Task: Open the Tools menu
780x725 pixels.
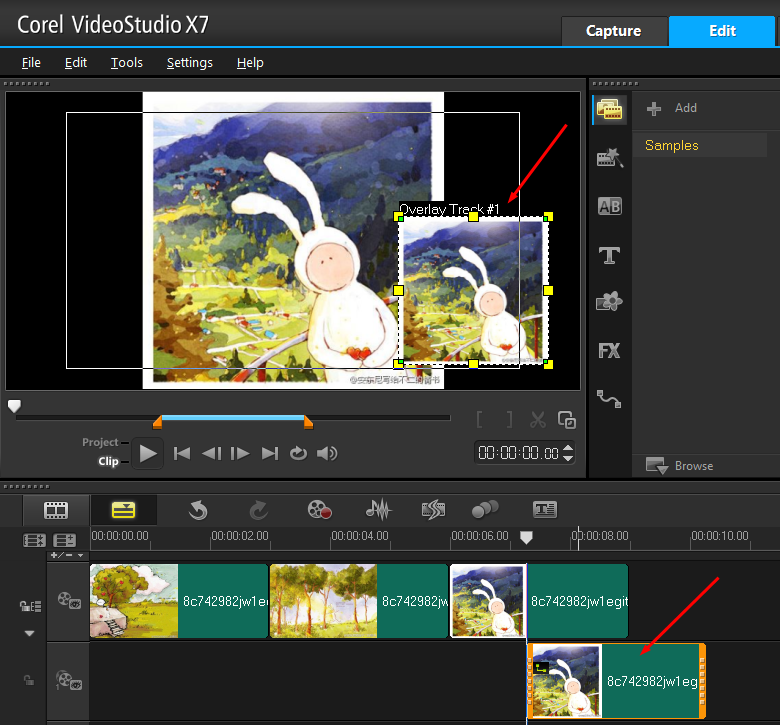Action: (x=126, y=62)
